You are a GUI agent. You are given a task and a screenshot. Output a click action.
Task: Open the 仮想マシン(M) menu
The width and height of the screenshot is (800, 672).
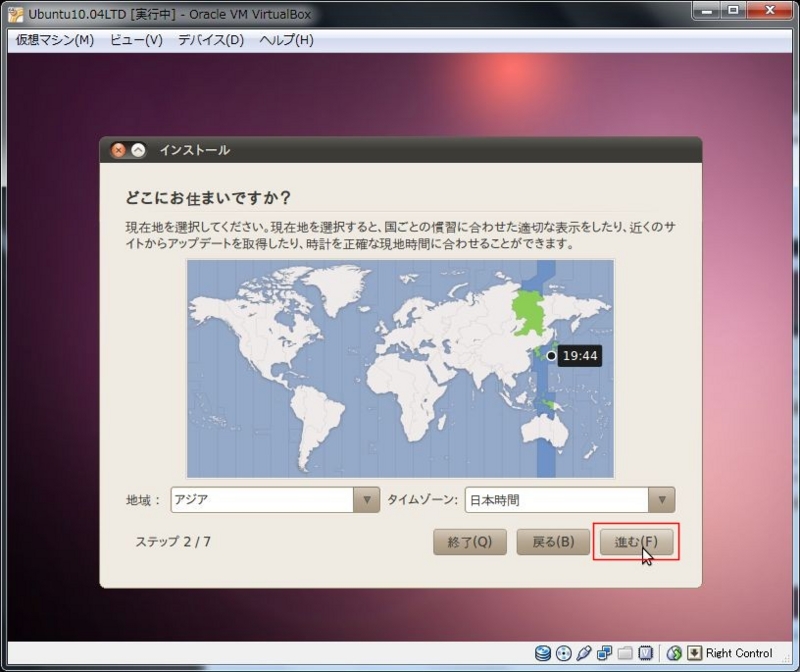[55, 40]
